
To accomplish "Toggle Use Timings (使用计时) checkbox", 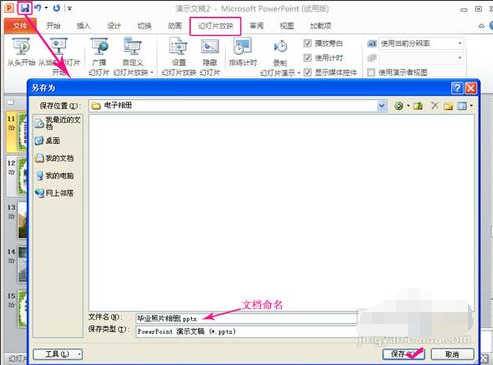I will 308,58.
